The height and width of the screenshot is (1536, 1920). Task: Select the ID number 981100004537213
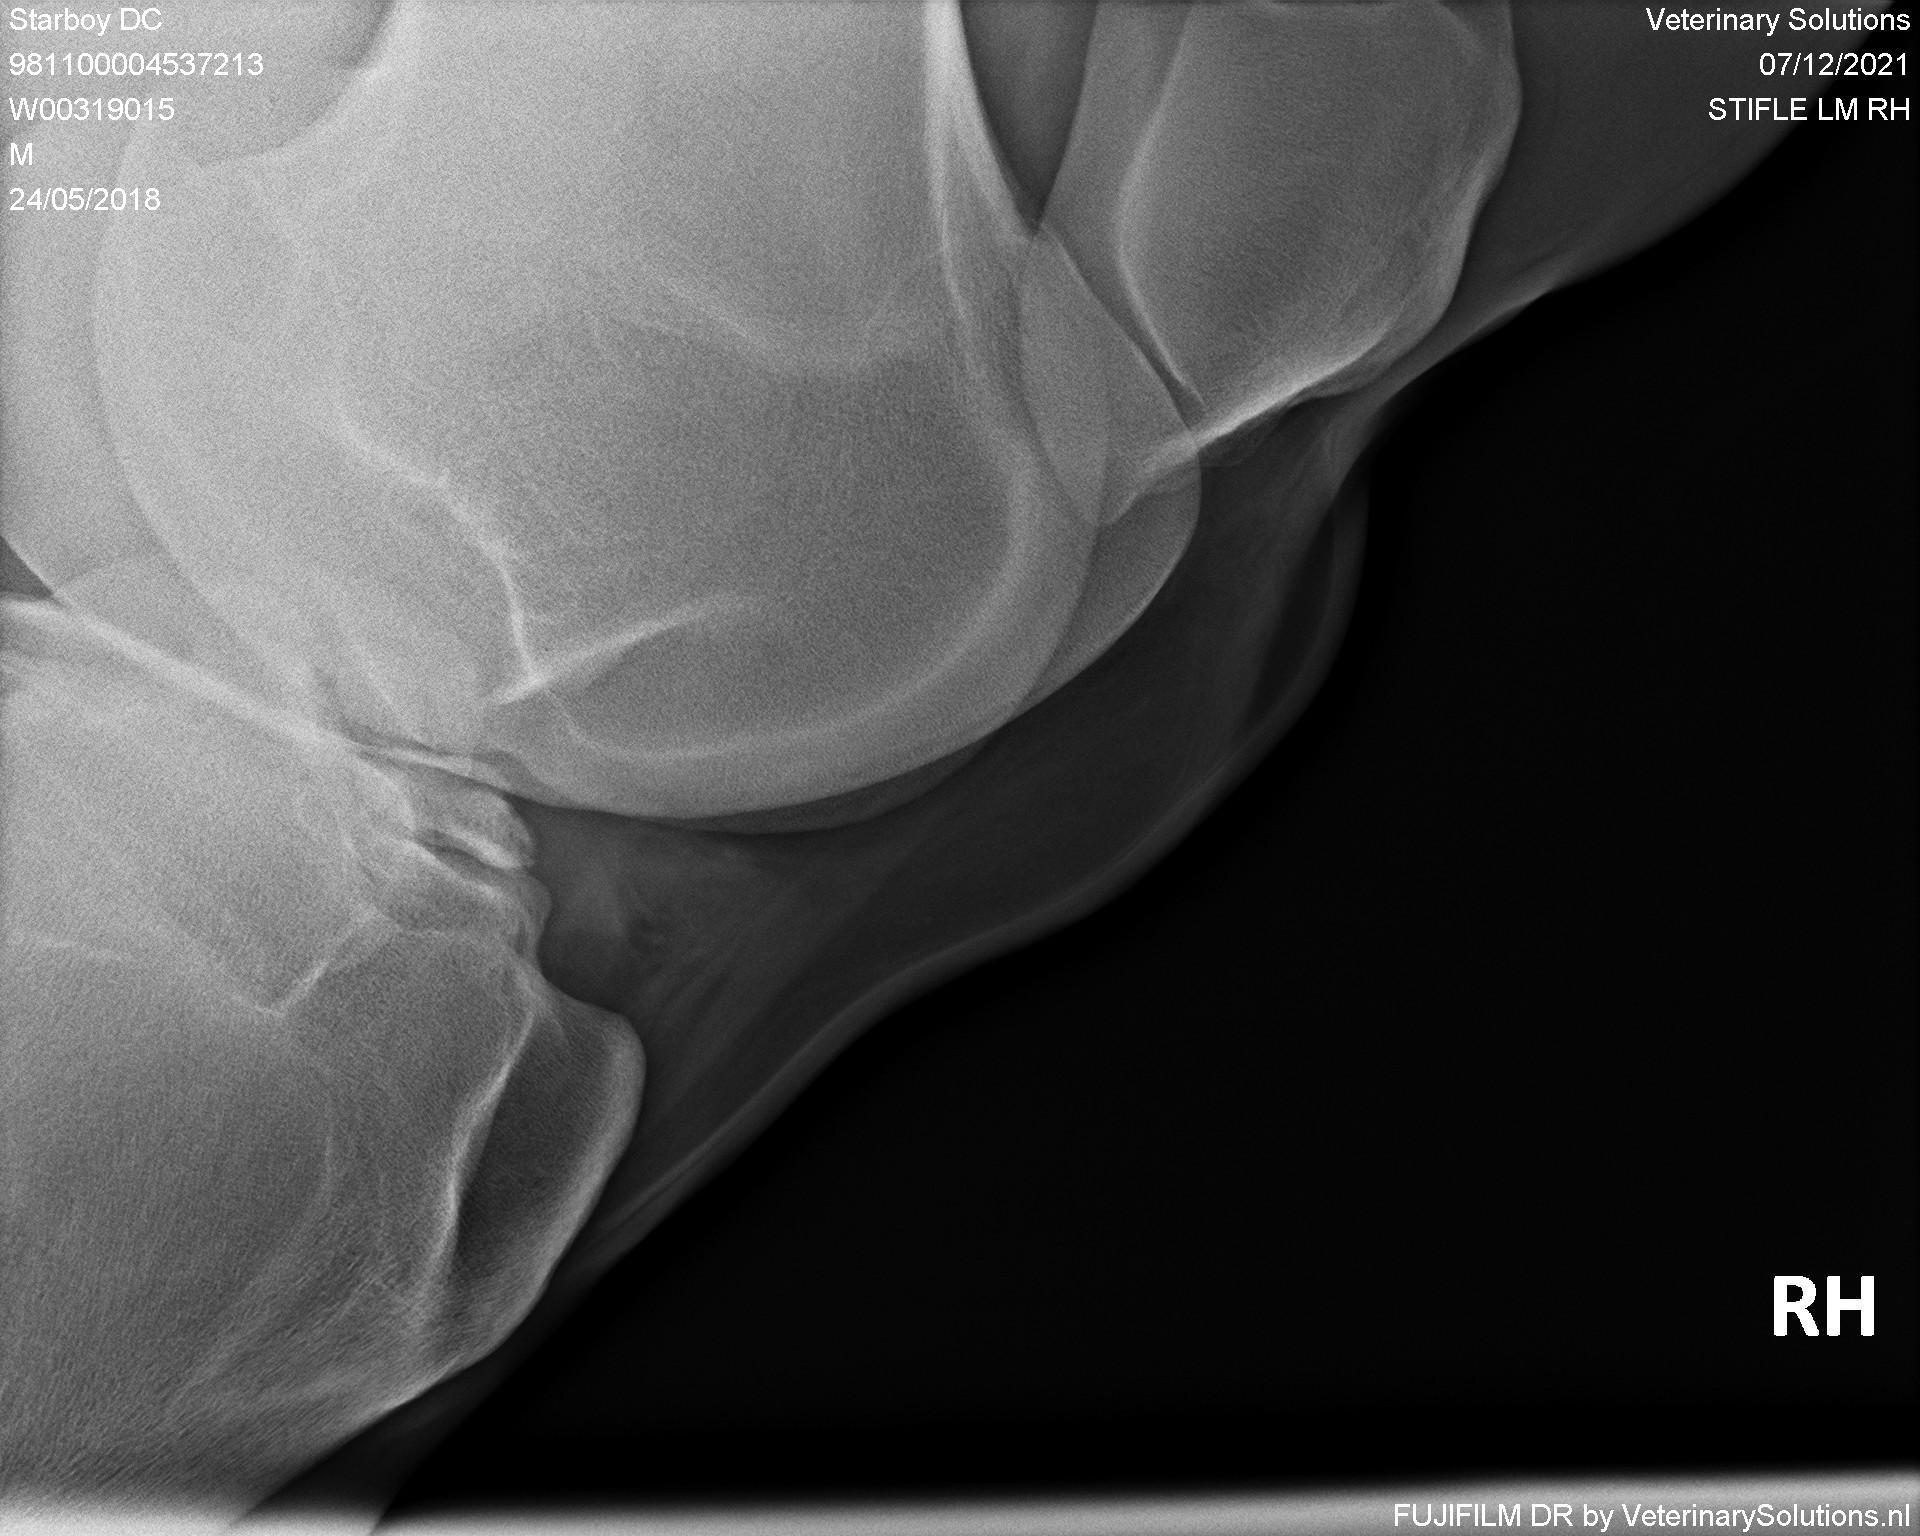pyautogui.click(x=136, y=65)
